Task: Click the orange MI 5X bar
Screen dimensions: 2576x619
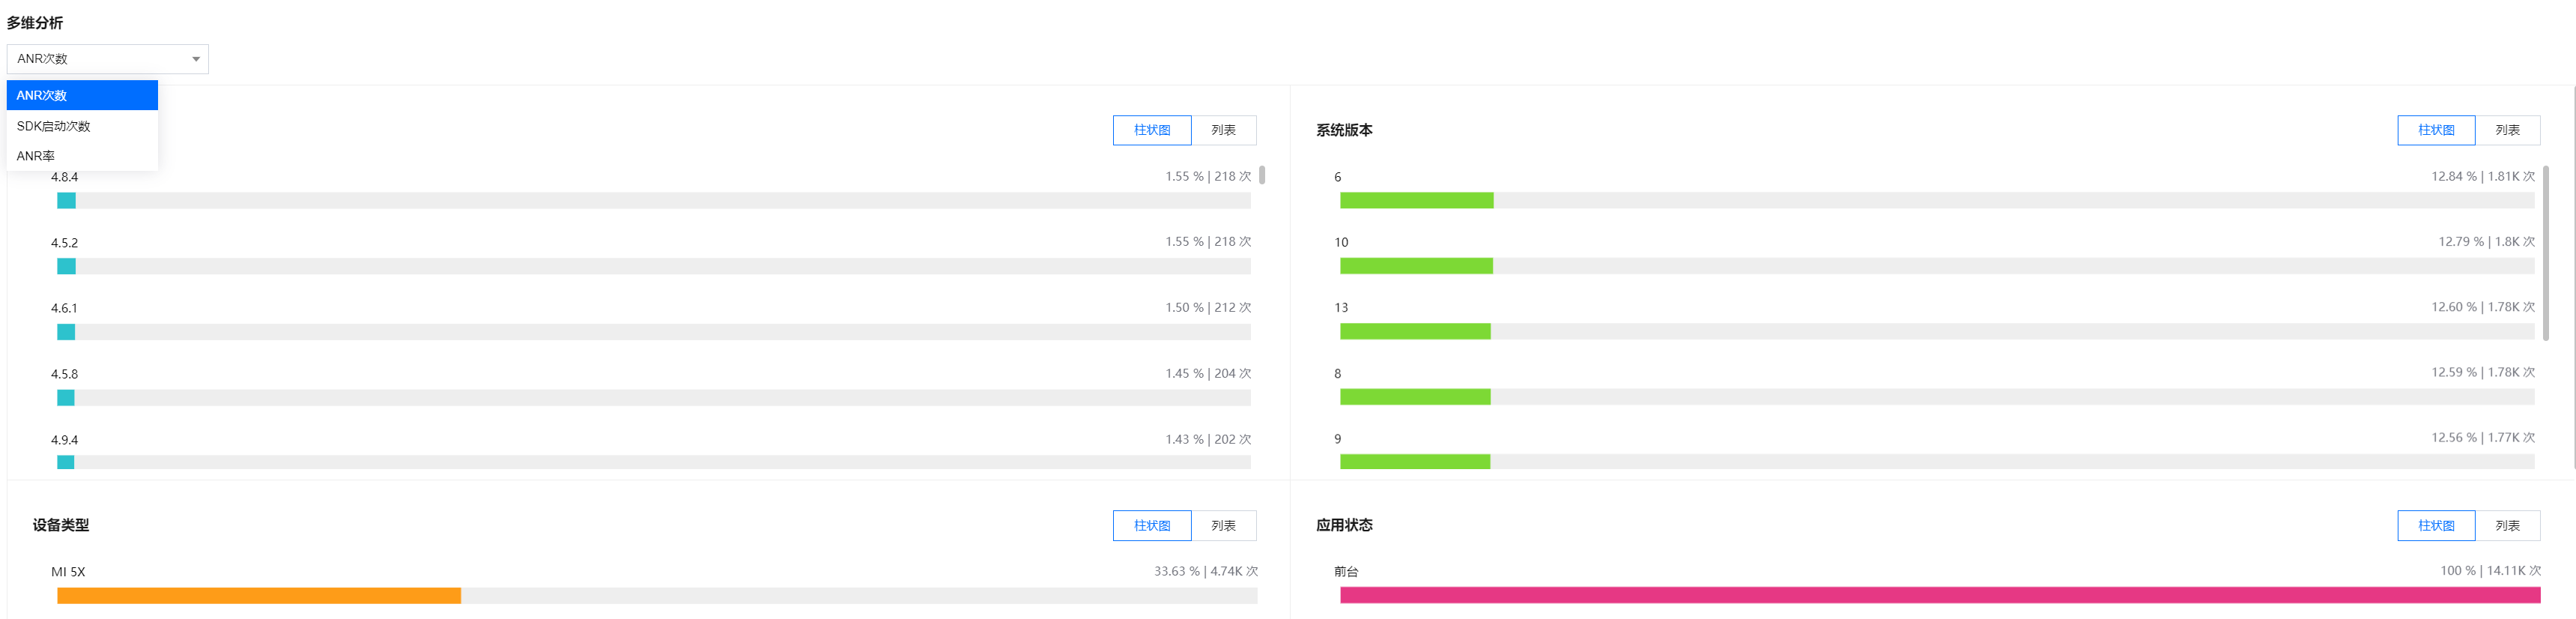Action: [259, 596]
